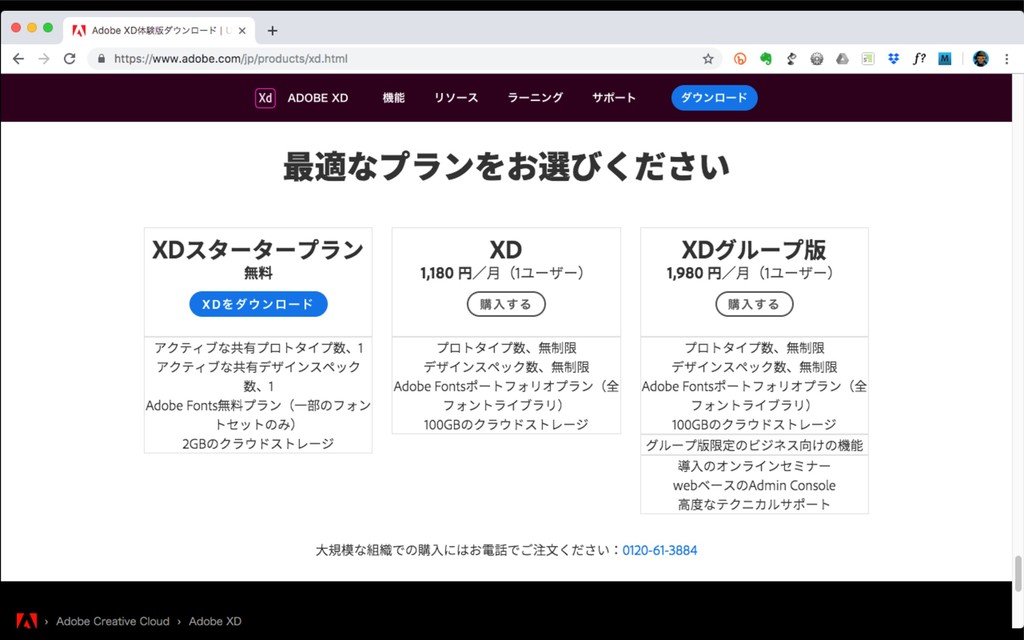Open the Google Drive extension

842,59
